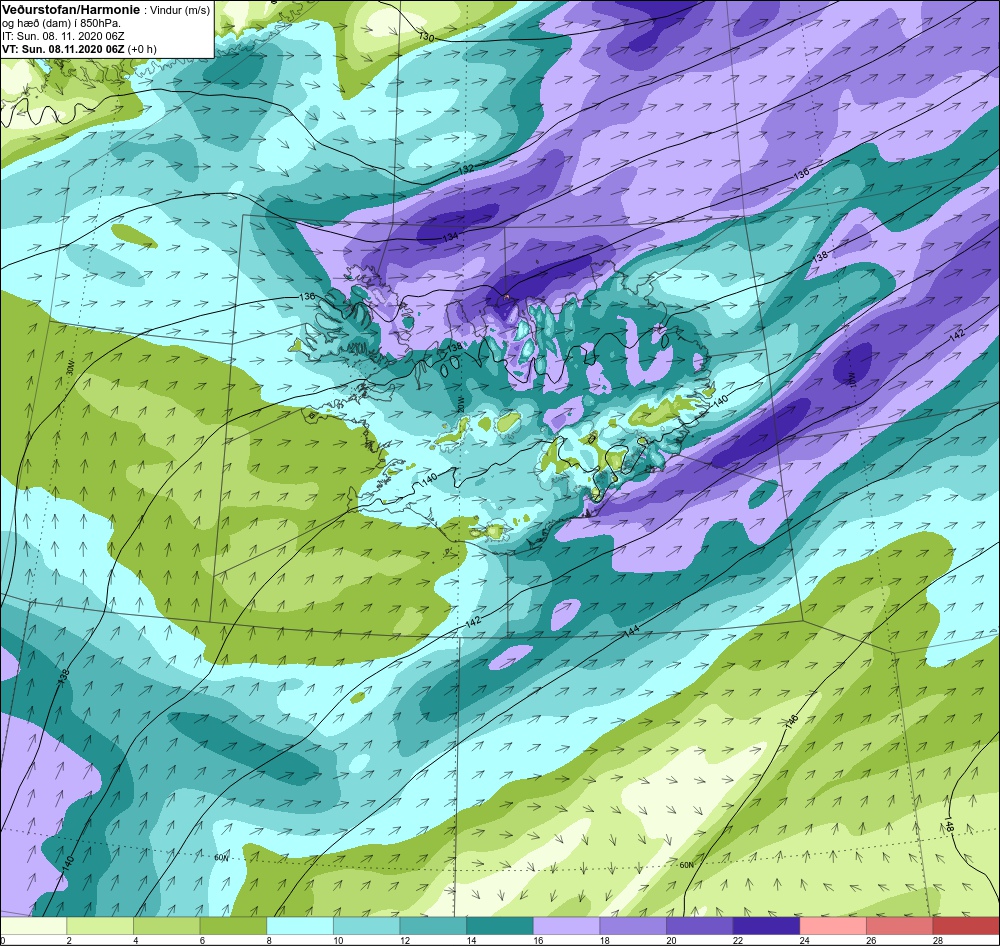Select the '20W' longitude label
This screenshot has height=946, width=1000.
pos(459,404)
